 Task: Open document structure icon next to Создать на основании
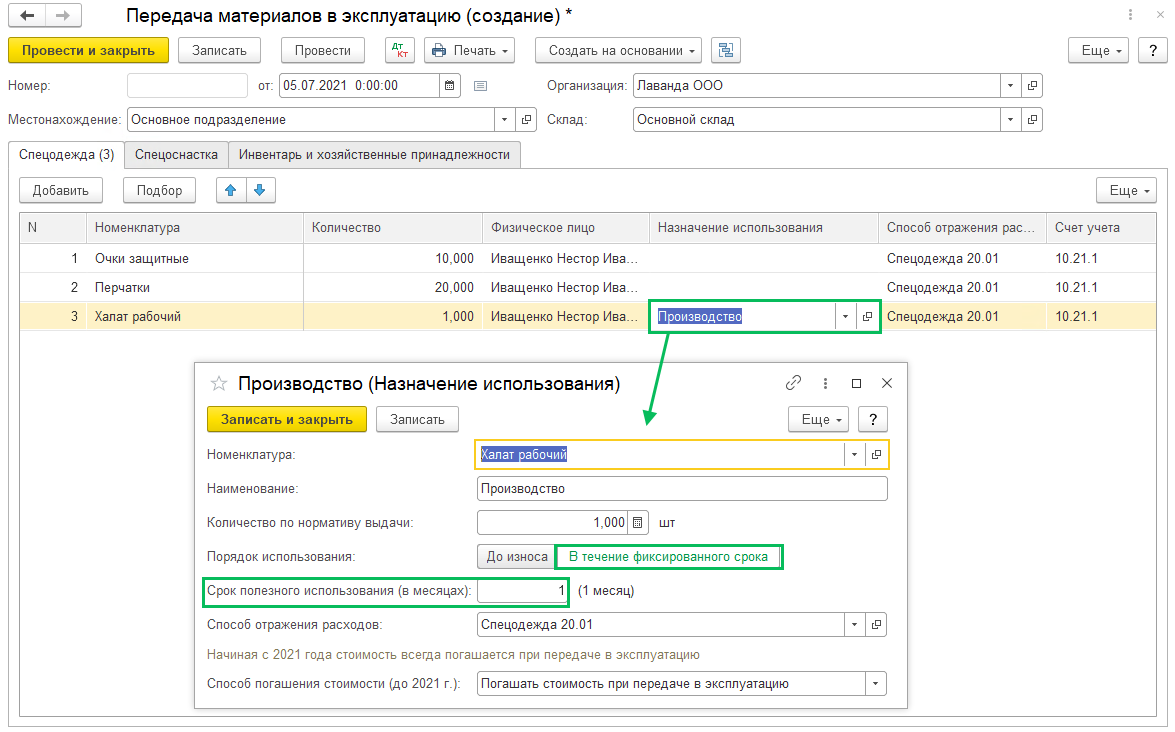(x=725, y=50)
